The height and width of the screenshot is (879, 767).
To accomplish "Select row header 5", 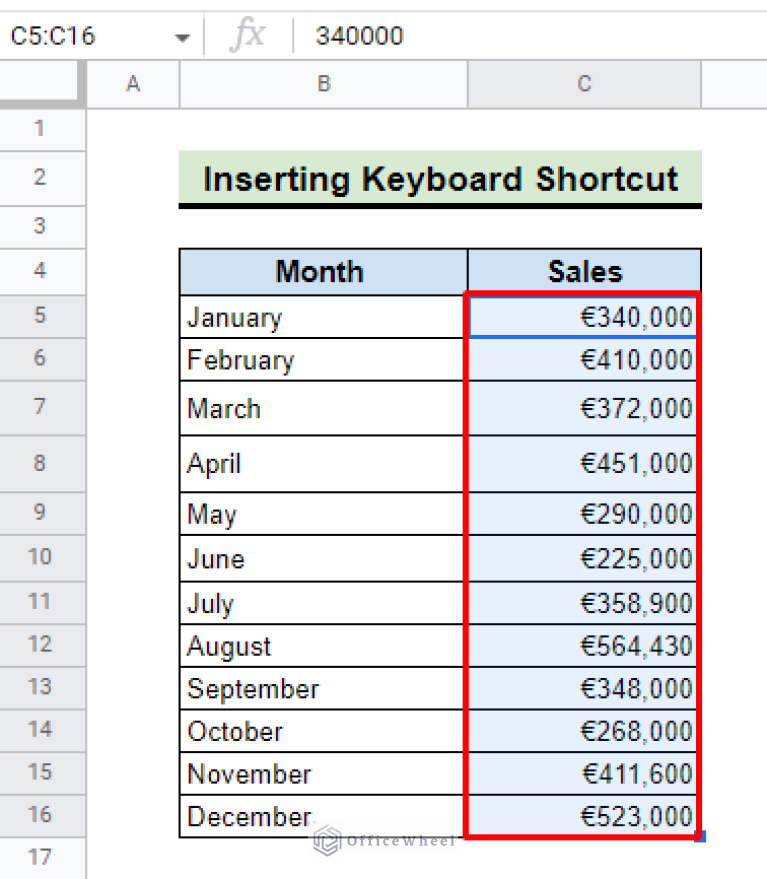I will [41, 317].
